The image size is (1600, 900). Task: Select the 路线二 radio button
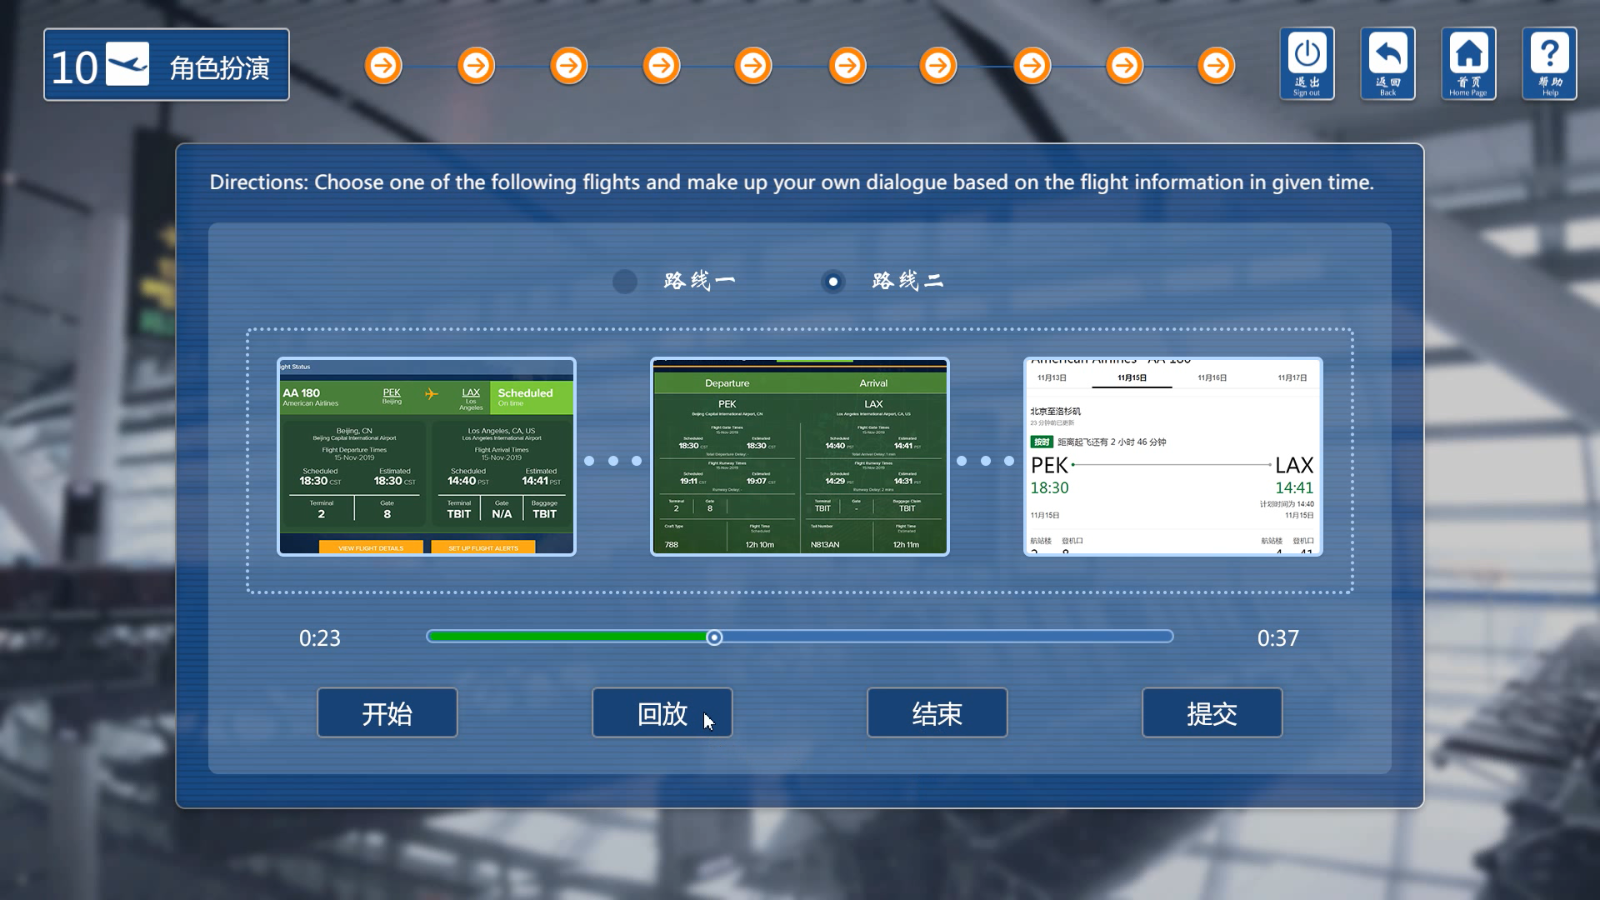point(832,282)
